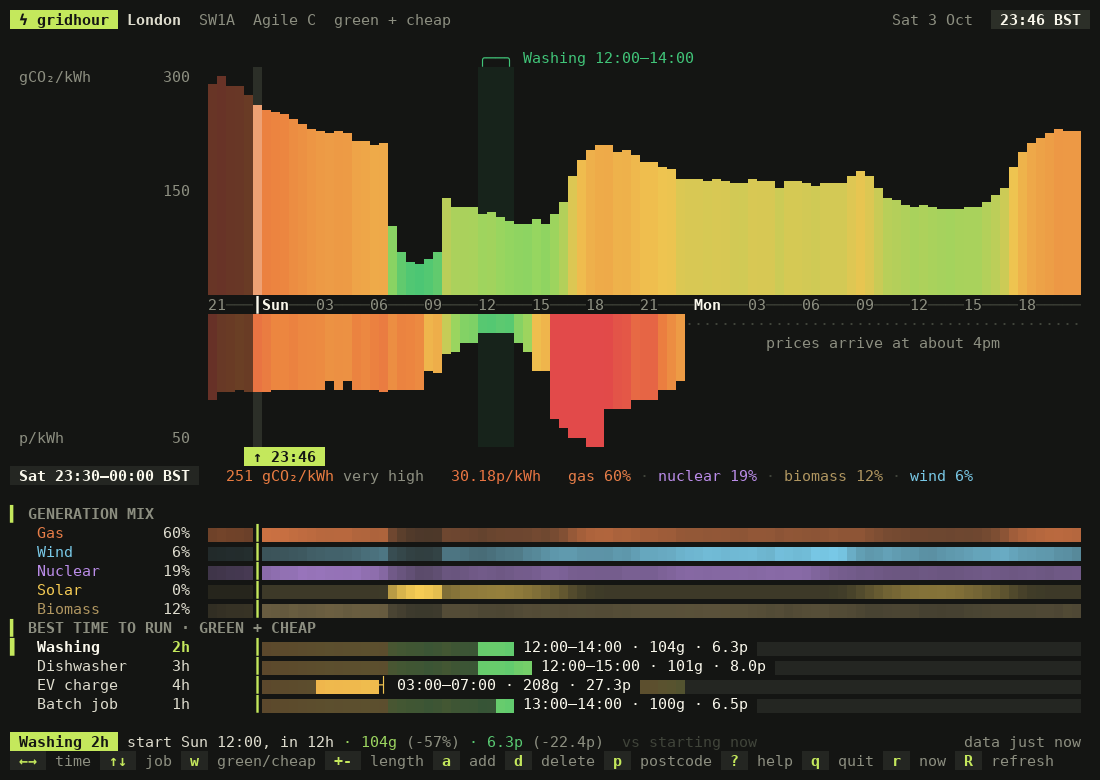Image resolution: width=1100 pixels, height=780 pixels.
Task: Click the 'd' delete key badge
Action: point(518,761)
